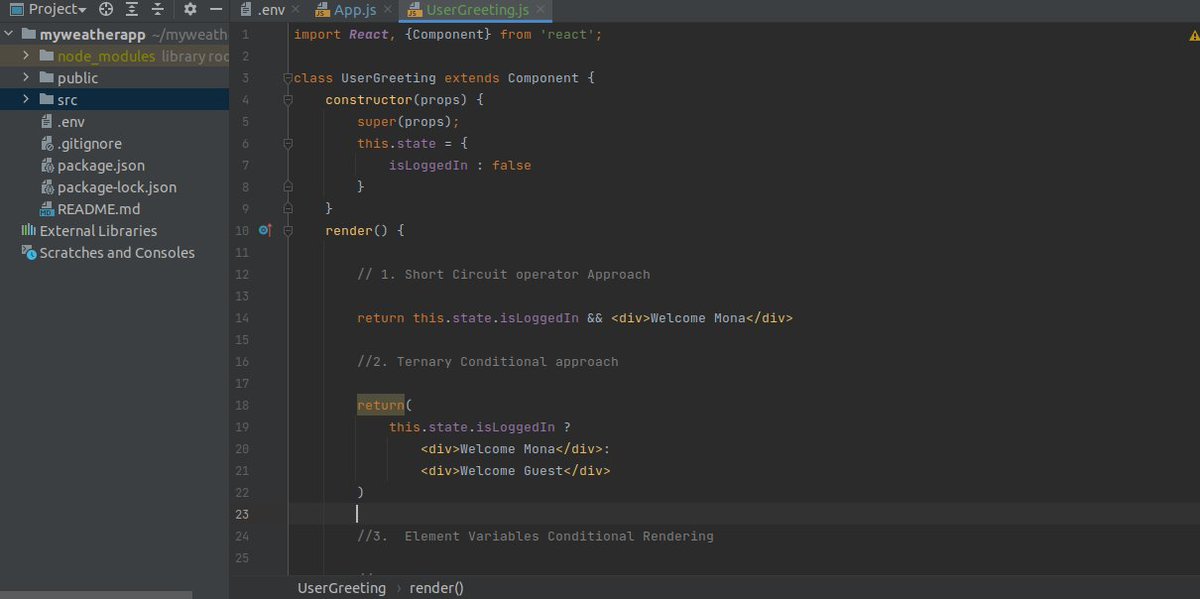
Task: Click 'Element Variables Conditional Rendering' comment
Action: 535,536
